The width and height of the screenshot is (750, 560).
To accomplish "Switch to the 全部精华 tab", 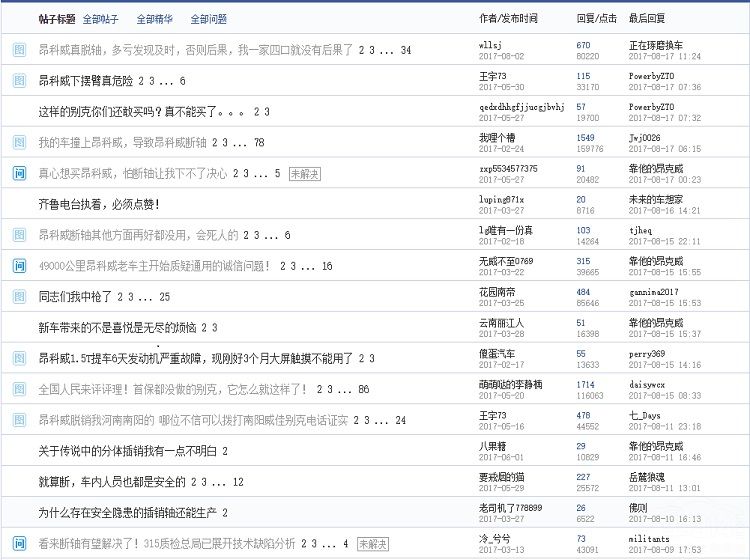I will [x=155, y=19].
